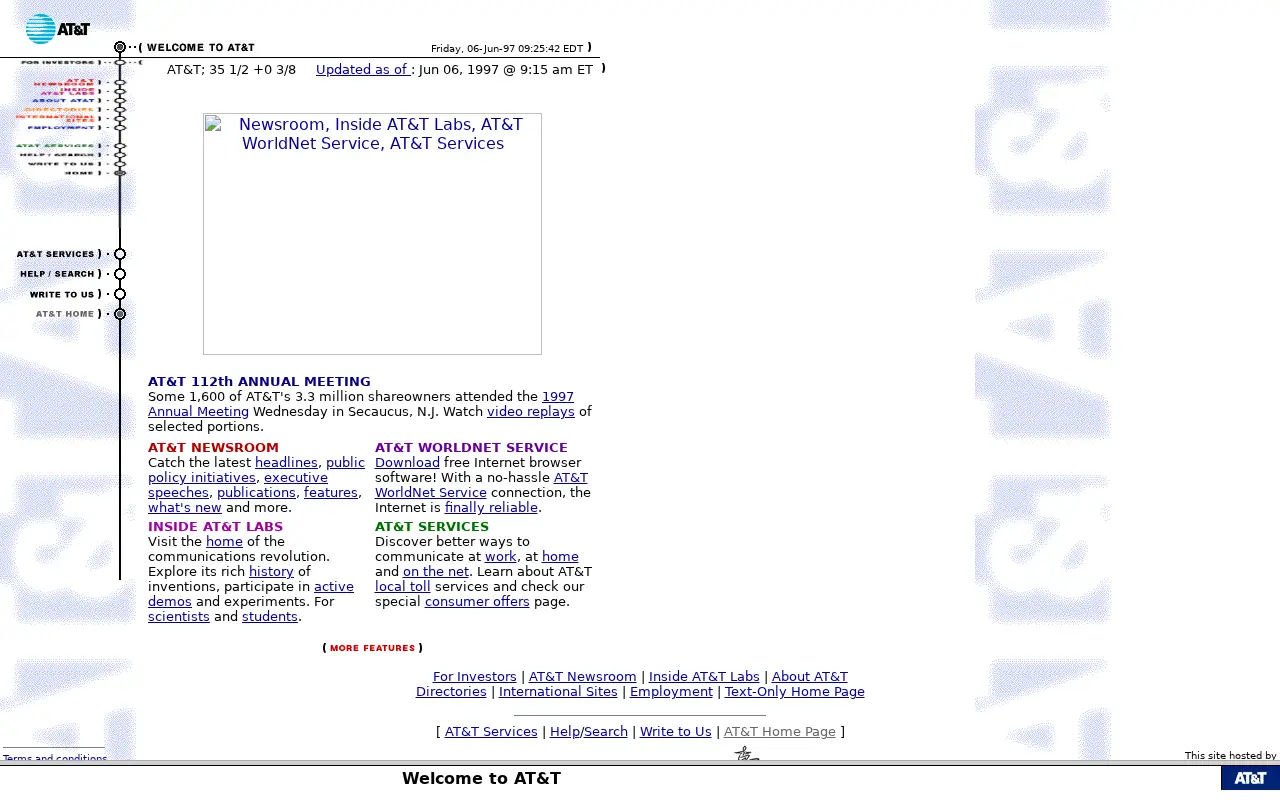Open the 'publications' link

[256, 492]
